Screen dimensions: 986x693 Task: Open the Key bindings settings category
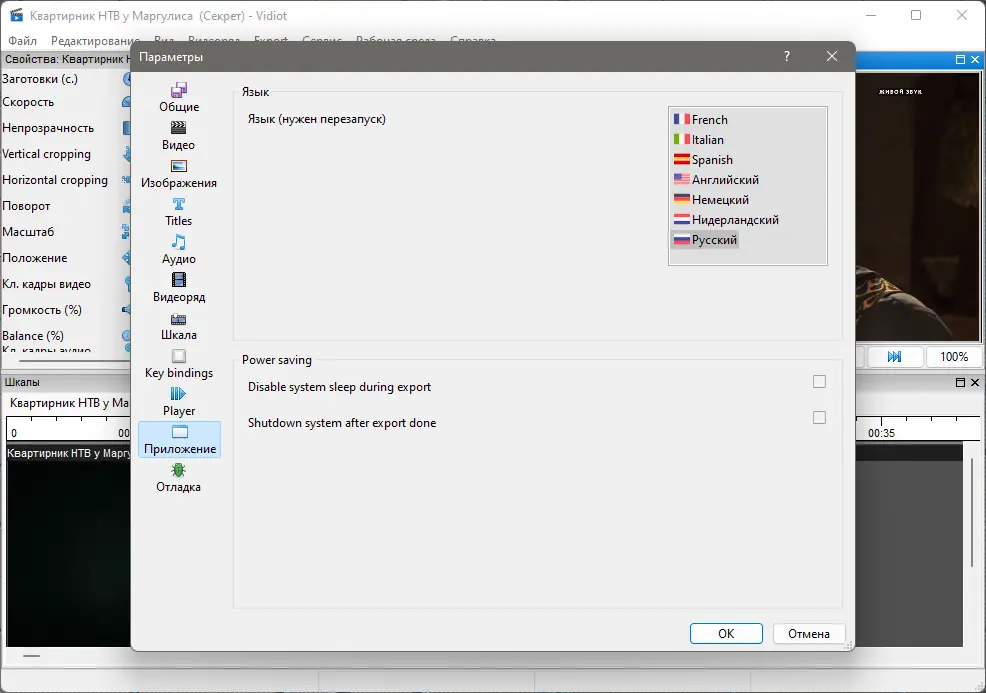[179, 364]
